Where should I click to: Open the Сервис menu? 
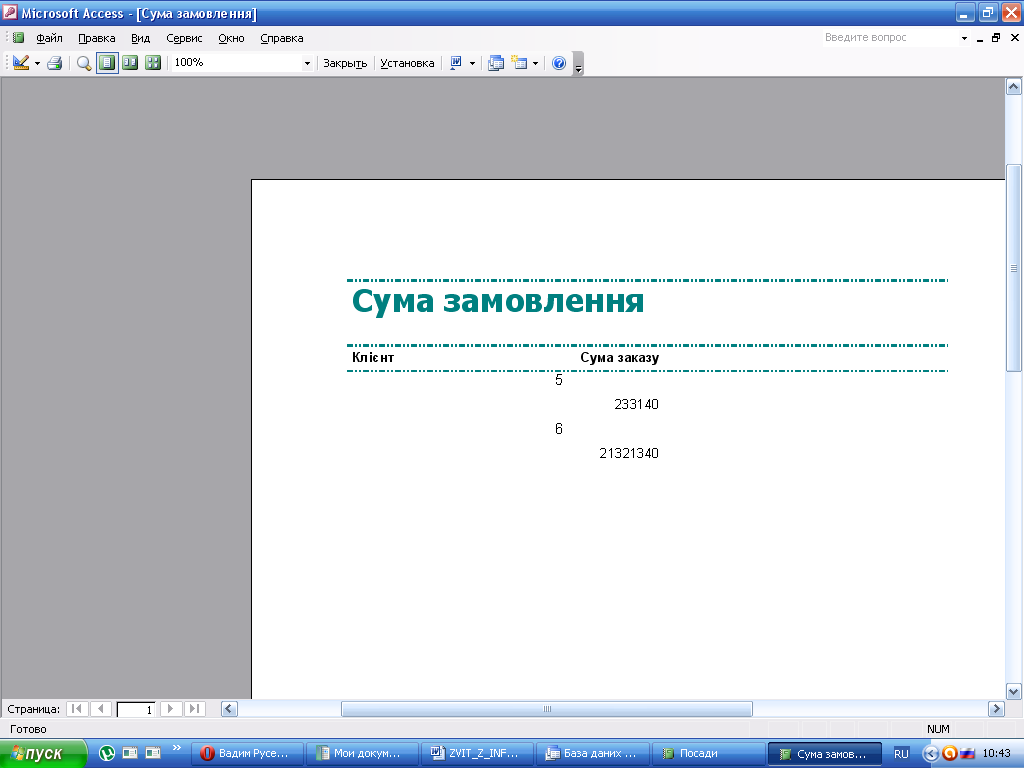pos(184,38)
